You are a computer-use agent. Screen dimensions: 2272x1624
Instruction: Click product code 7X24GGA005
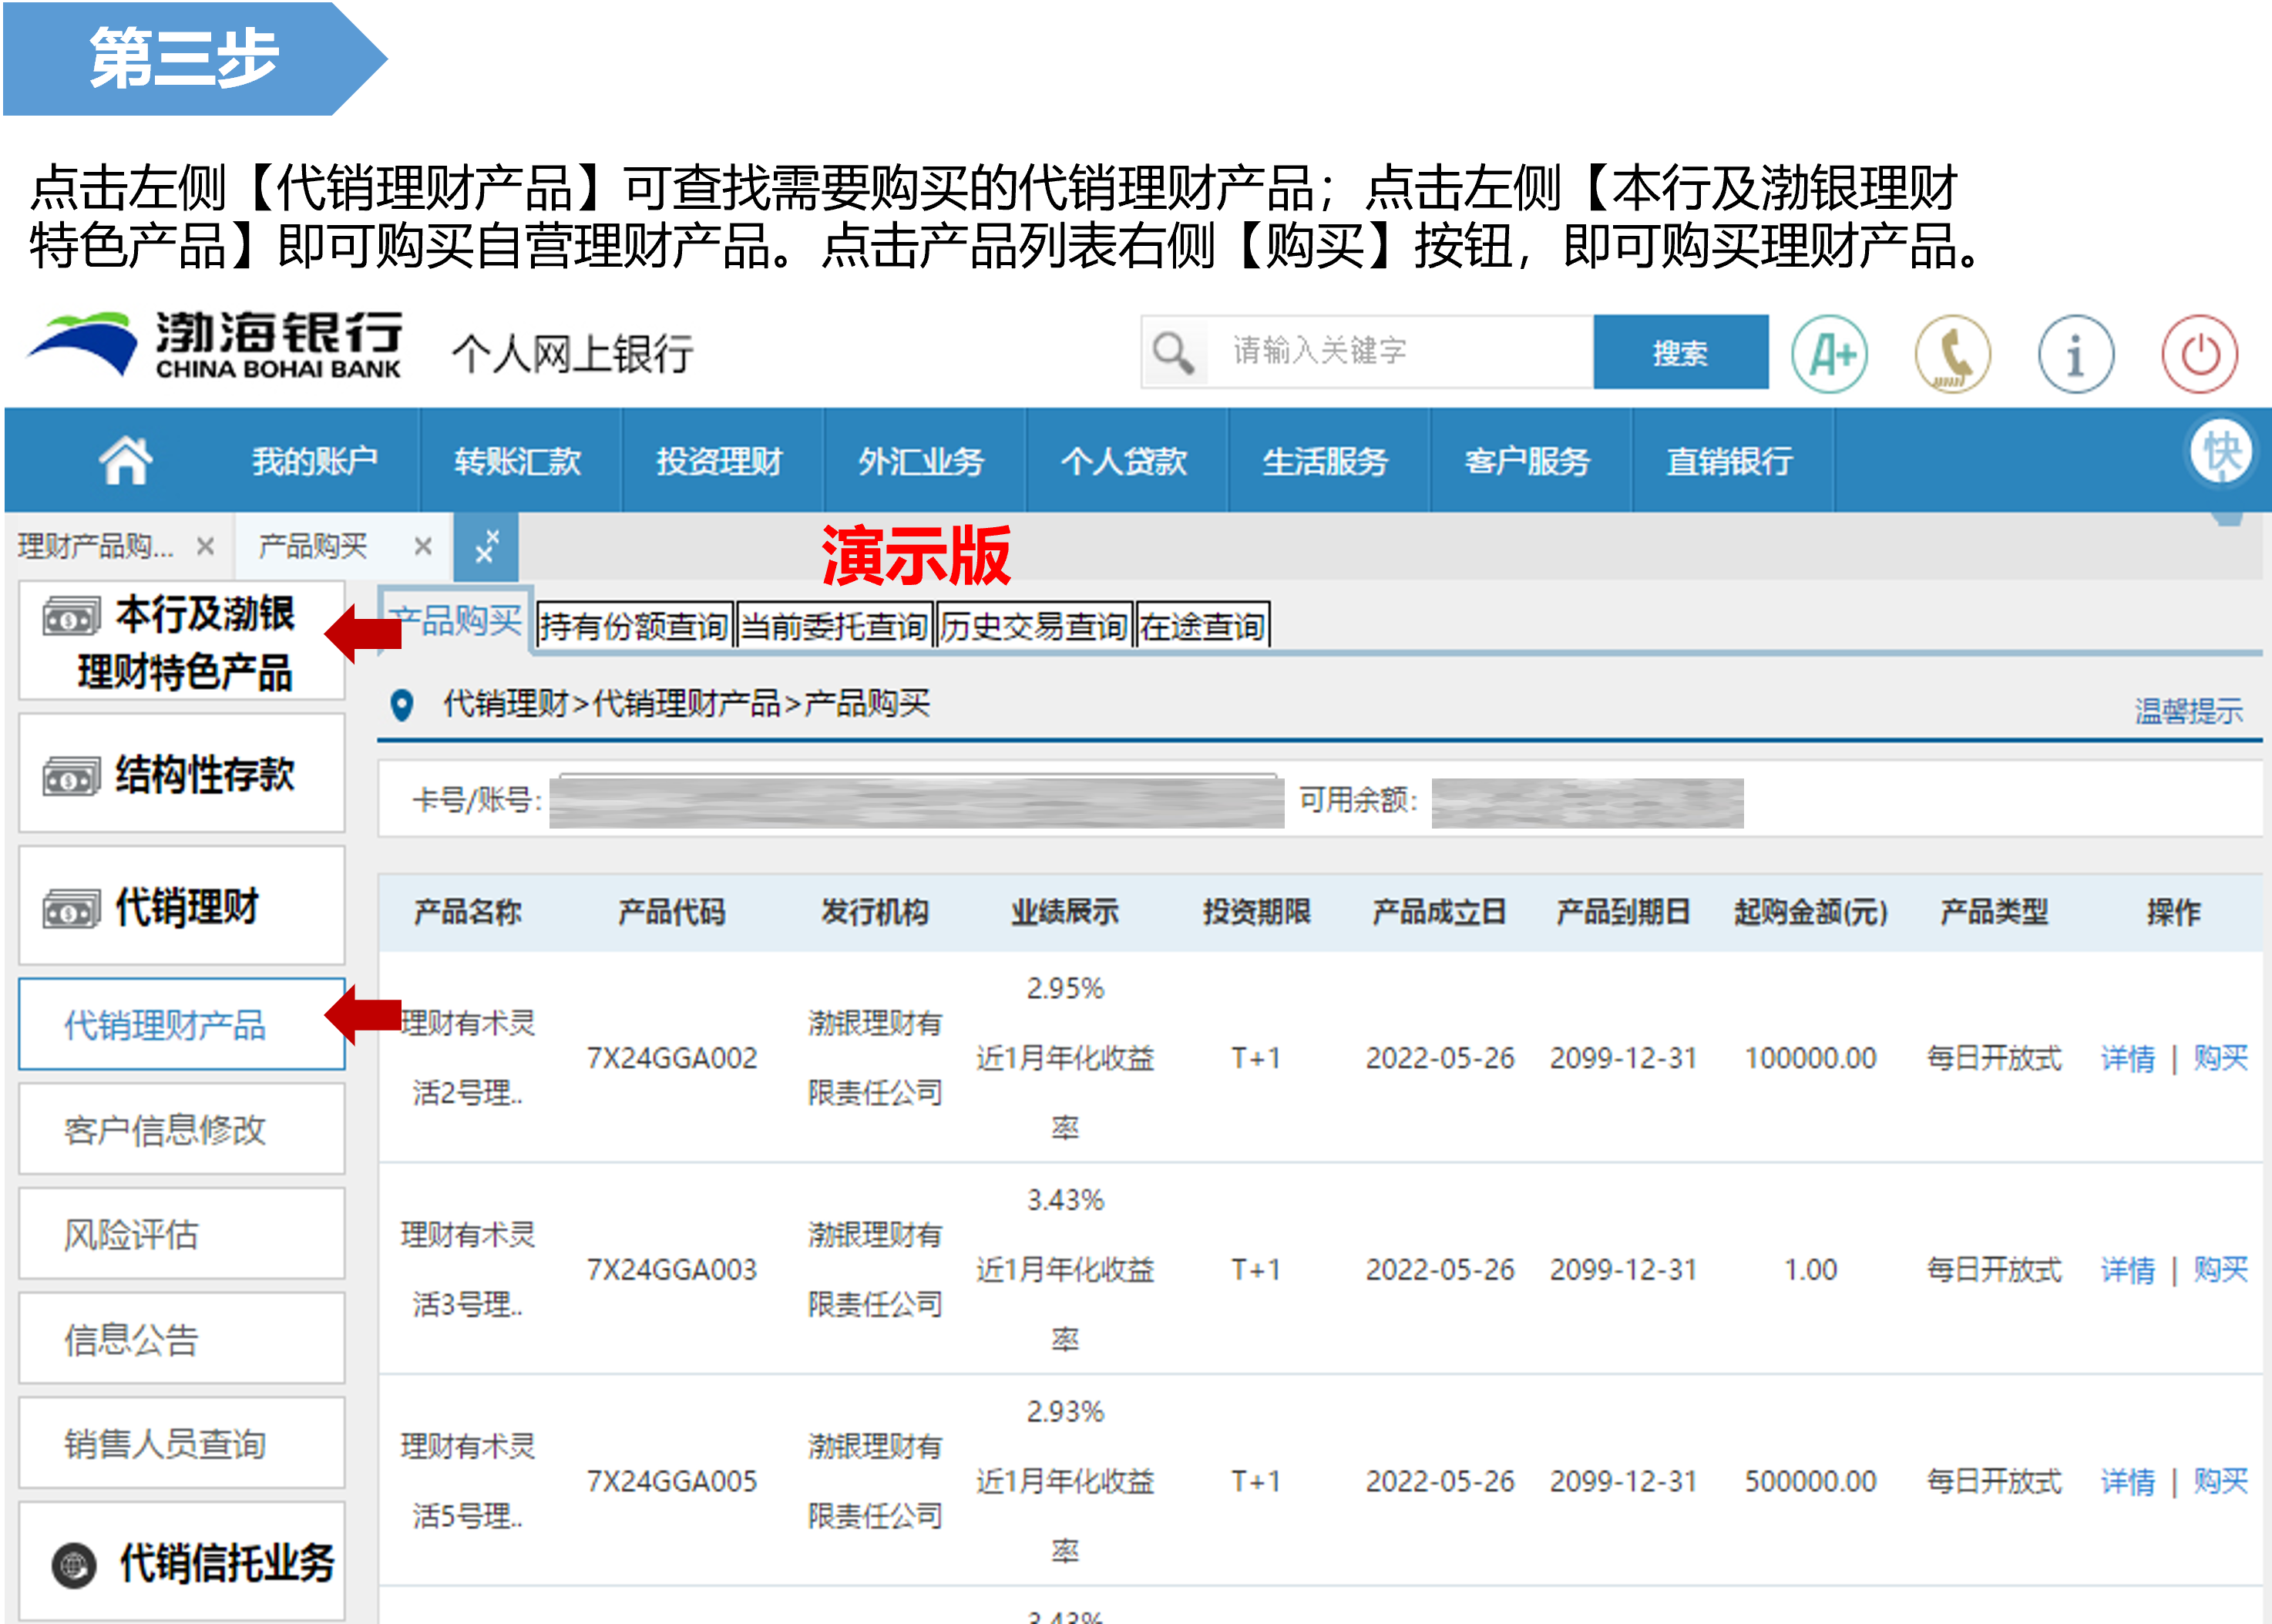672,1481
